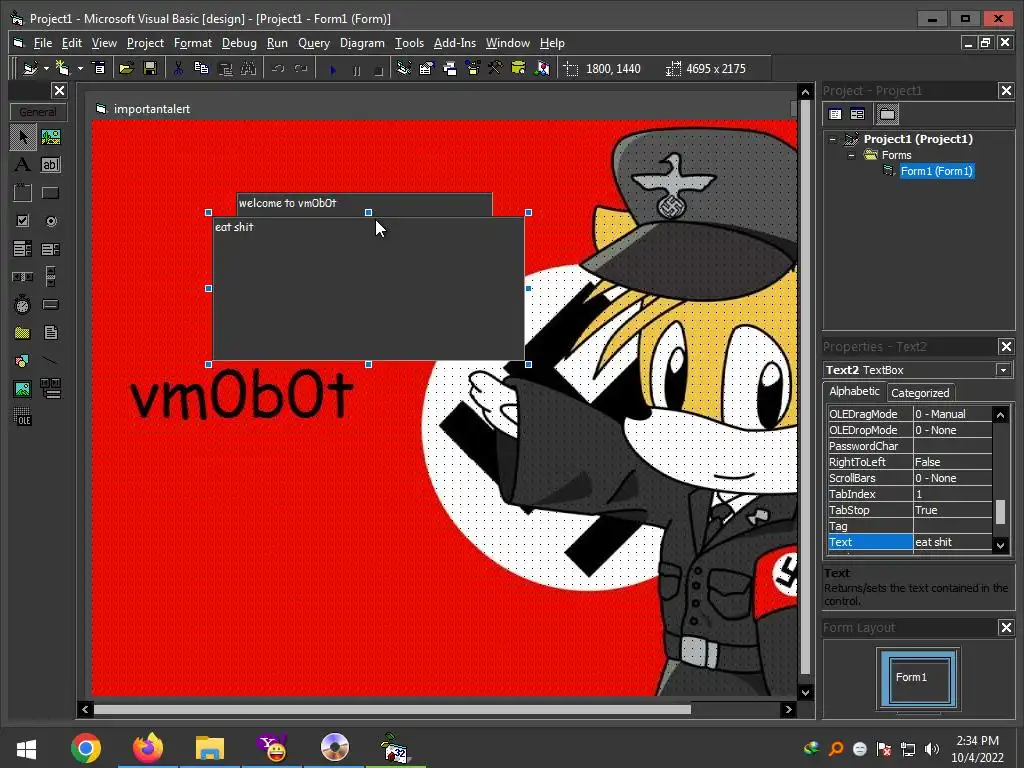Open the File menu
This screenshot has height=768, width=1024.
coord(42,43)
